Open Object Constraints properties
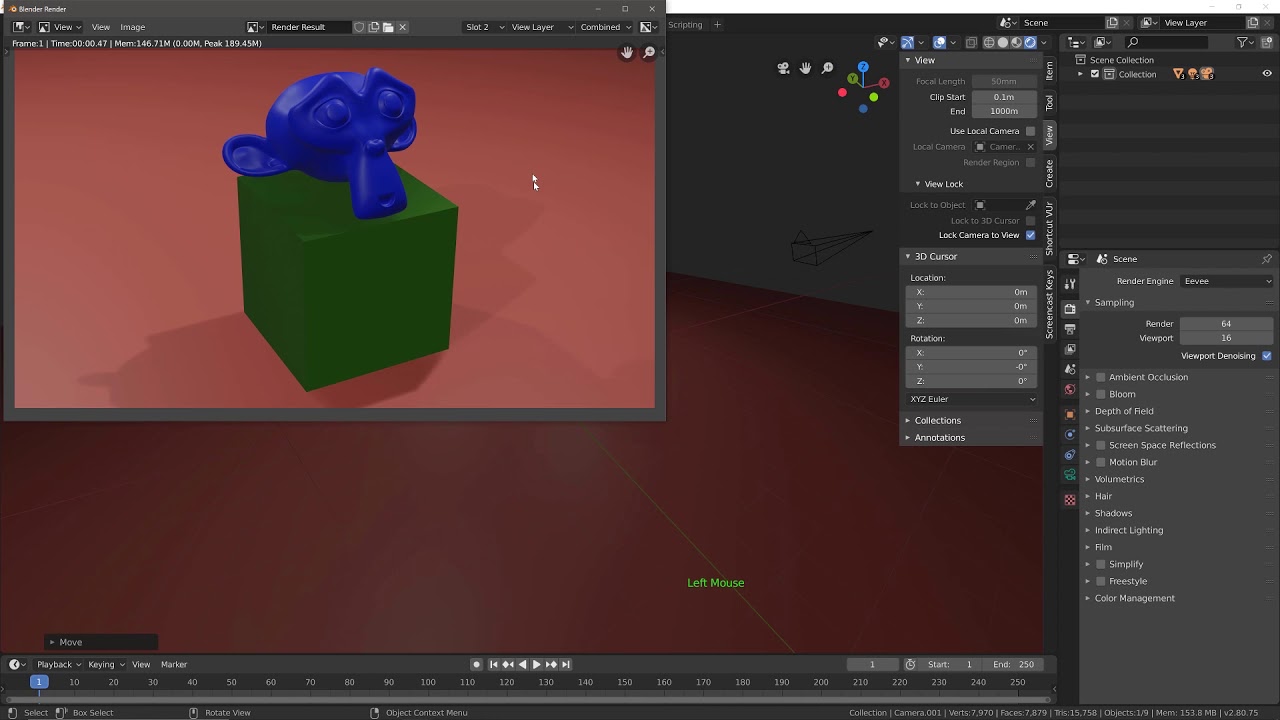Image resolution: width=1280 pixels, height=720 pixels. [1069, 434]
